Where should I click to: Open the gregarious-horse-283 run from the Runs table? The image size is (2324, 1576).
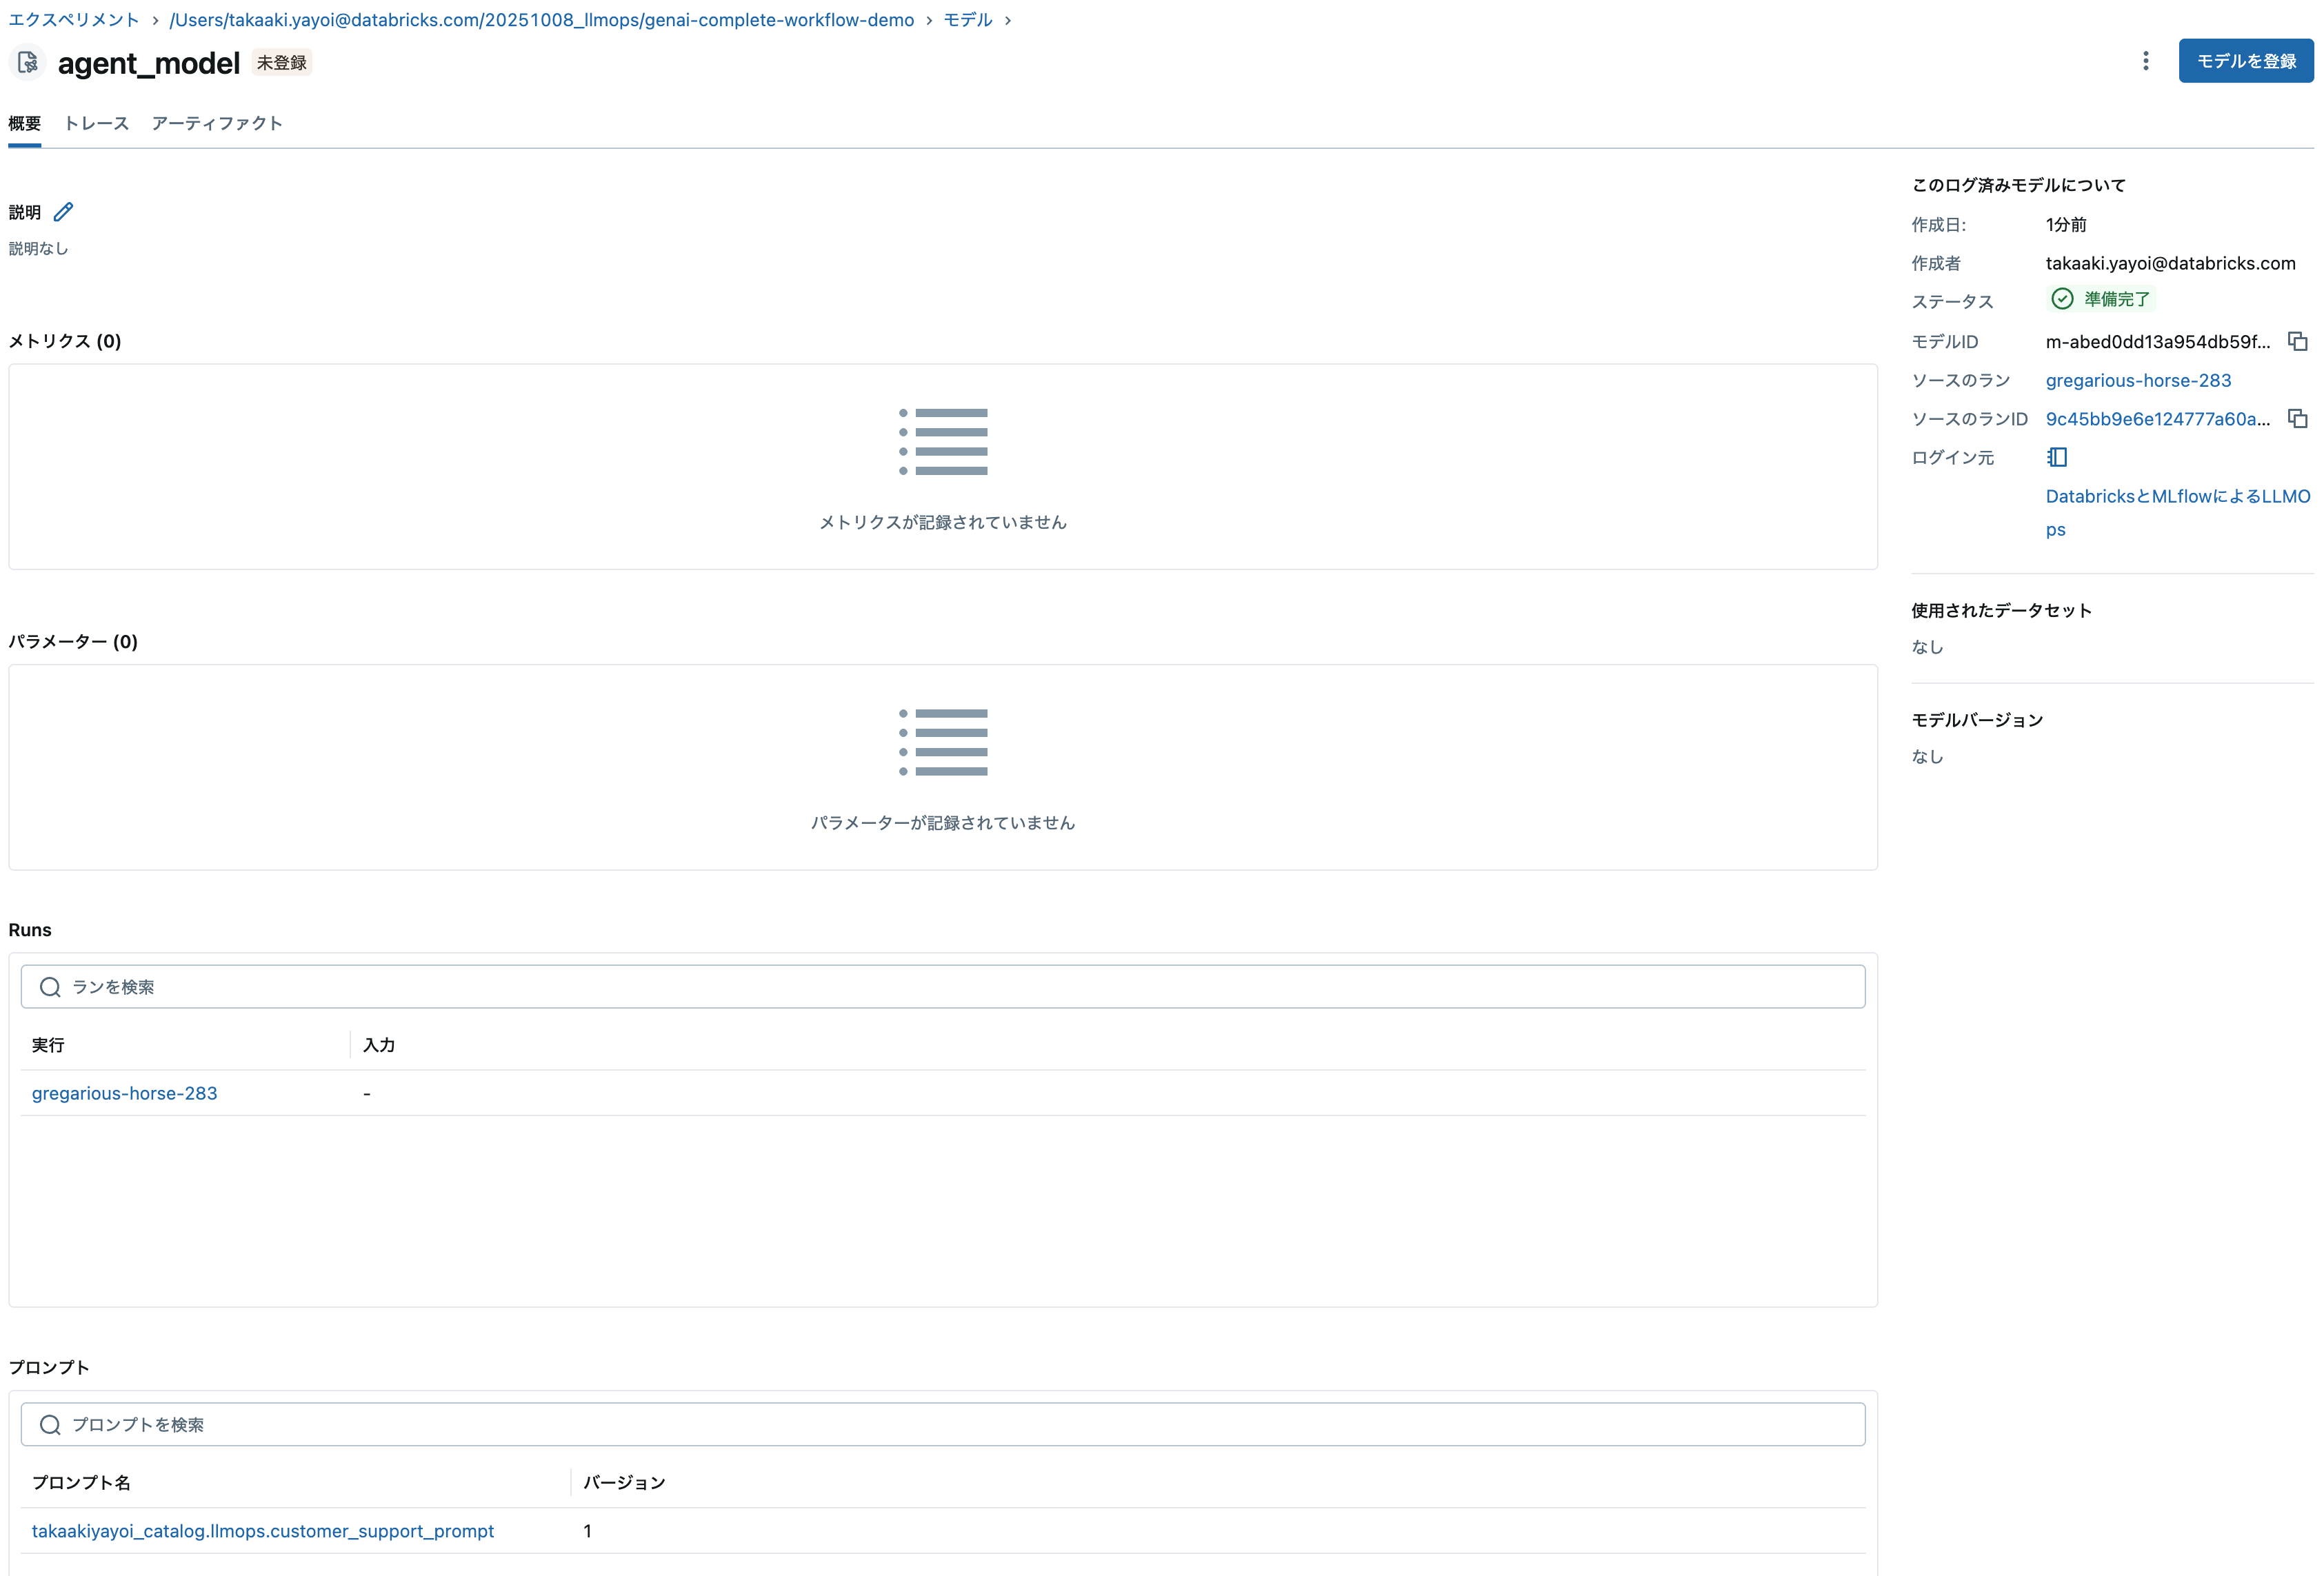[124, 1093]
